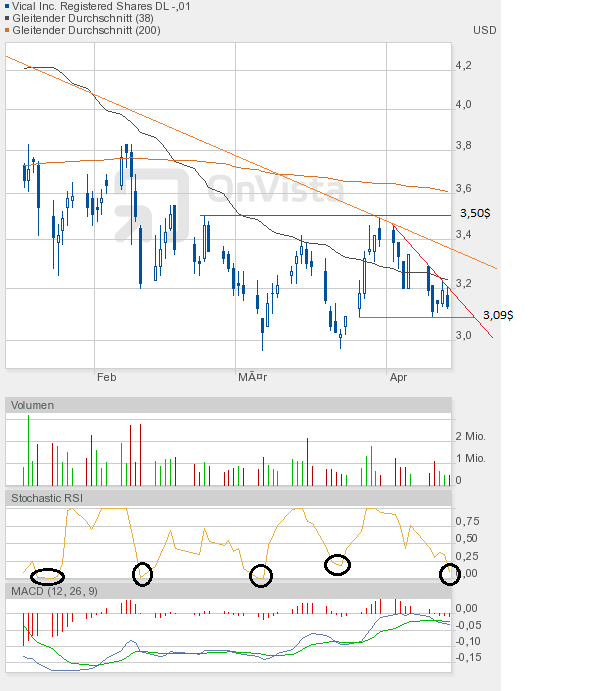Click the 3,0 price axis value
Image resolution: width=595 pixels, height=691 pixels.
coord(463,335)
